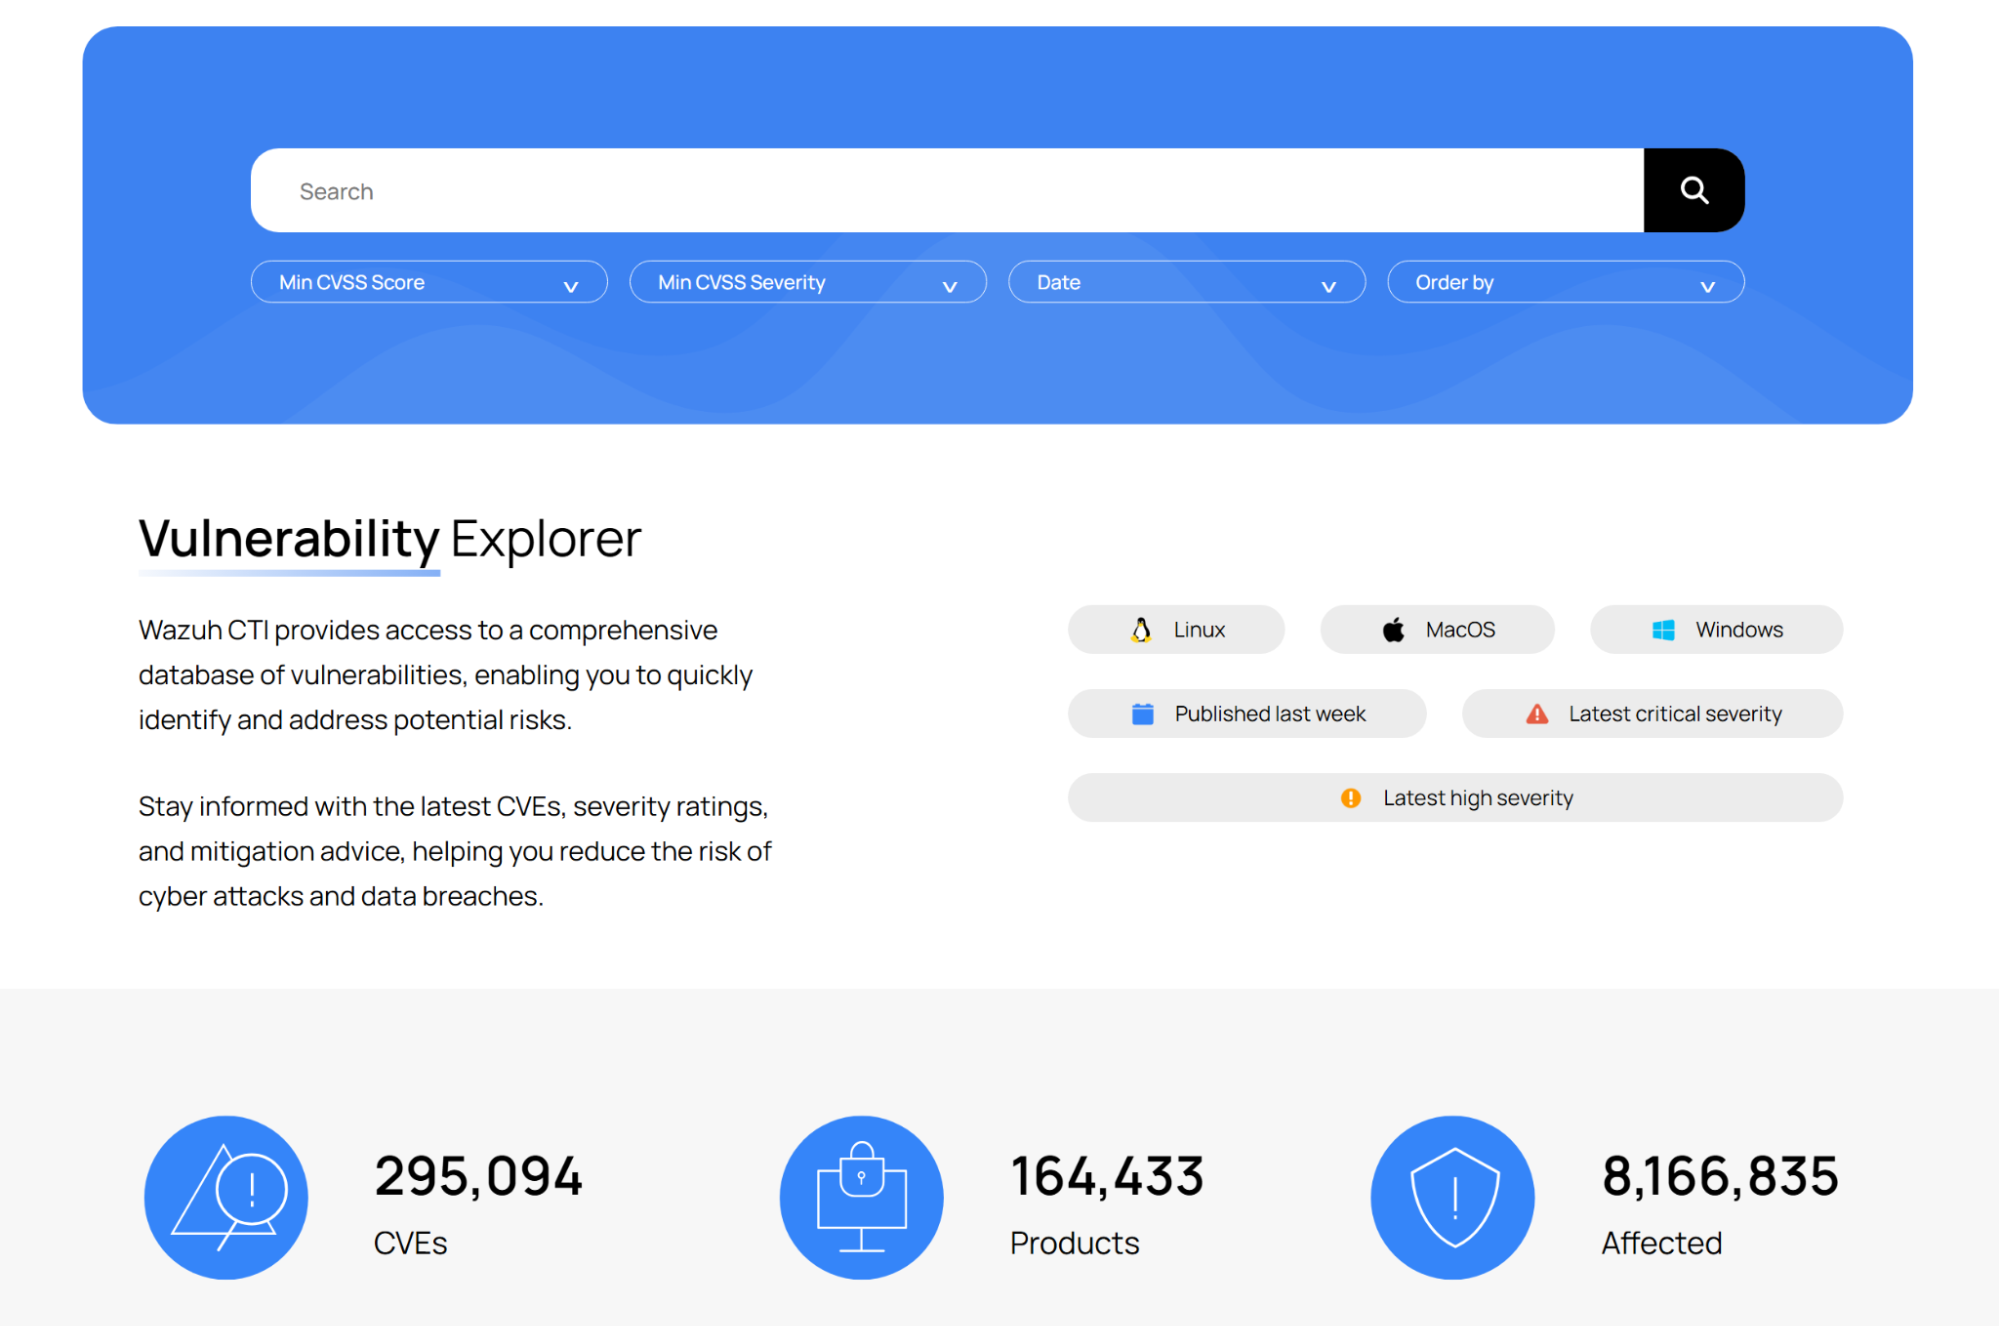Filter vulnerabilities by Linux
1999x1326 pixels.
(1176, 630)
